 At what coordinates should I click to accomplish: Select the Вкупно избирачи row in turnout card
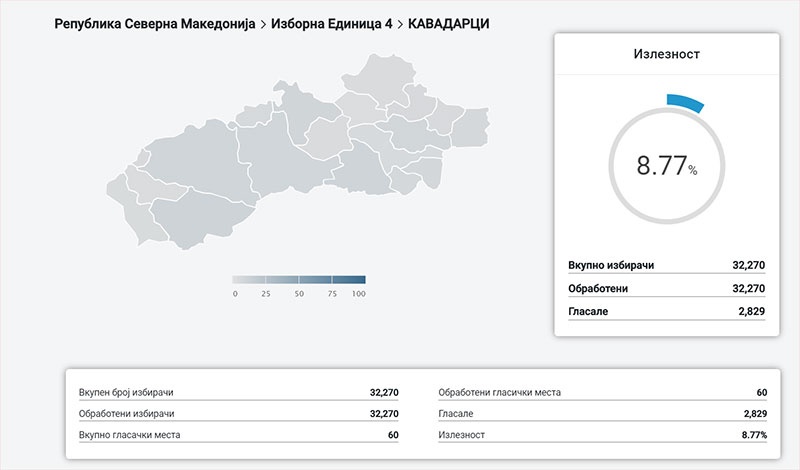[x=666, y=265]
